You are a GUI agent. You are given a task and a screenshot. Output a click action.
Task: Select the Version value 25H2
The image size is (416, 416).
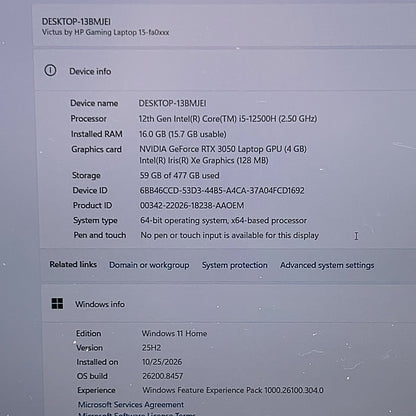pyautogui.click(x=151, y=348)
